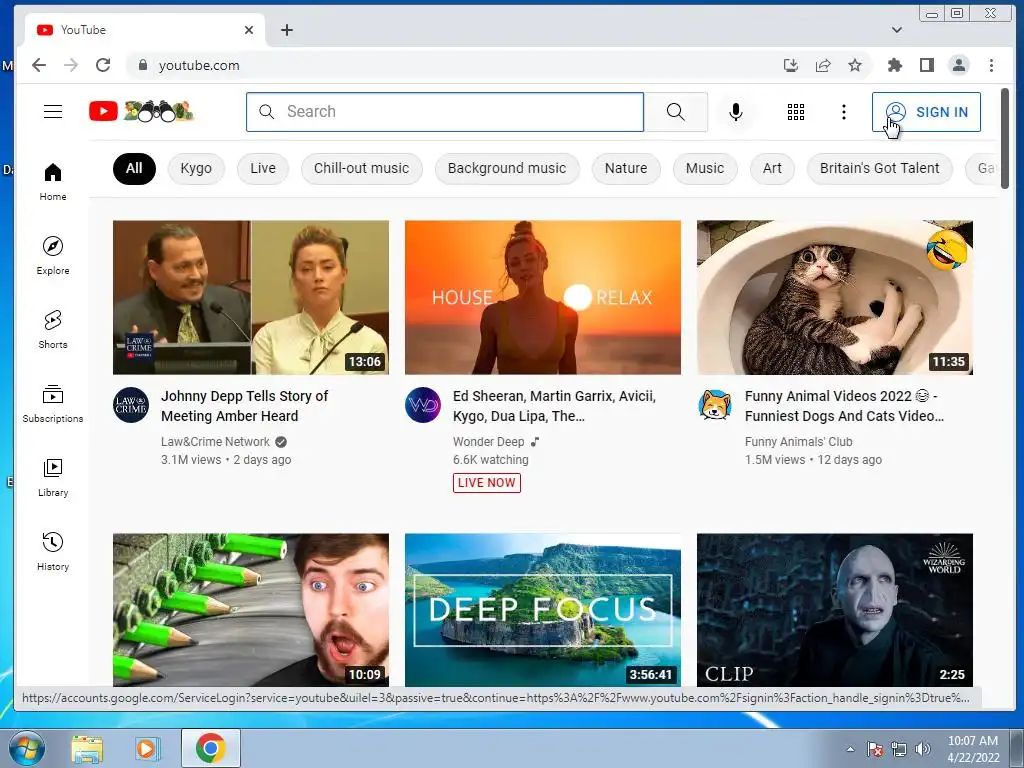
Task: Open the green pencils 10:09 thumbnail
Action: [251, 610]
